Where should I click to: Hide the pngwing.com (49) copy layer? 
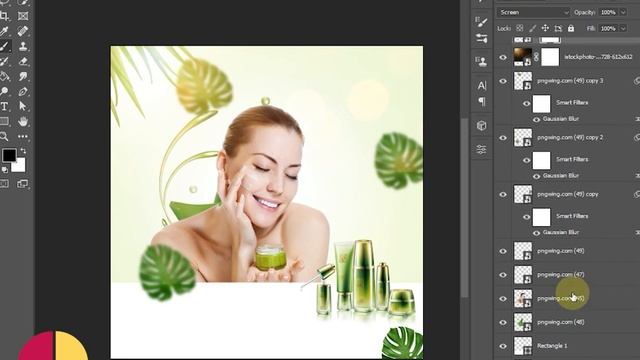(x=503, y=195)
